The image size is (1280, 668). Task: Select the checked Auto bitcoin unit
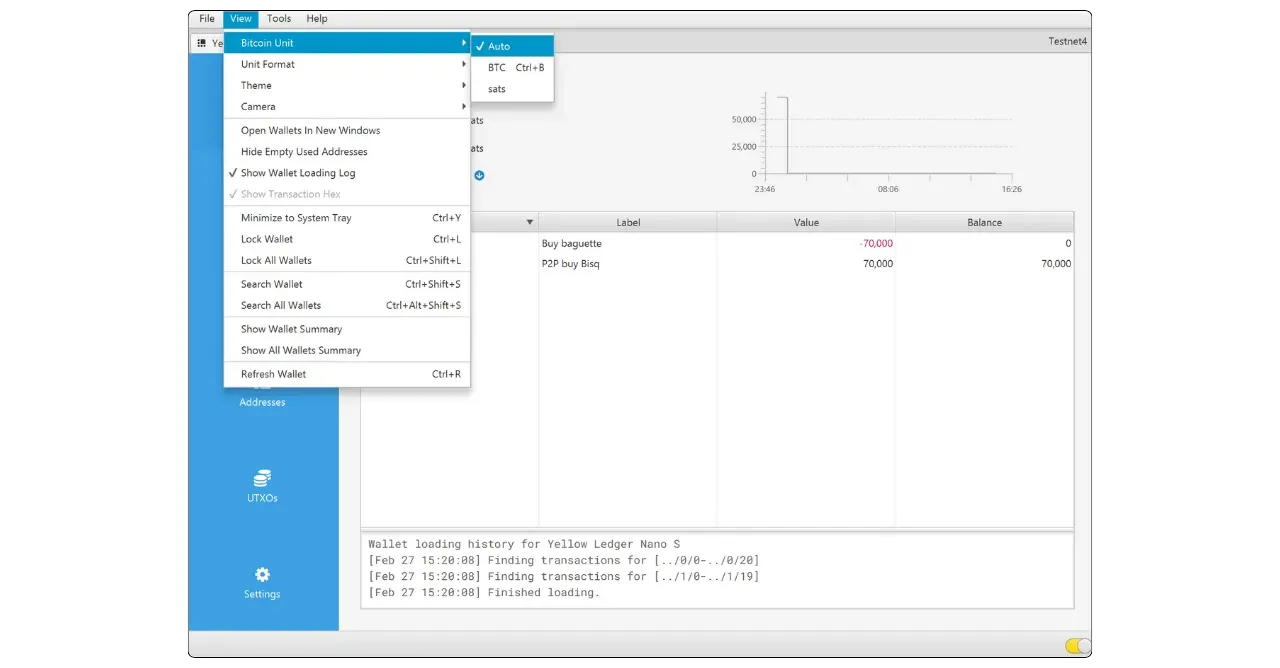click(499, 46)
